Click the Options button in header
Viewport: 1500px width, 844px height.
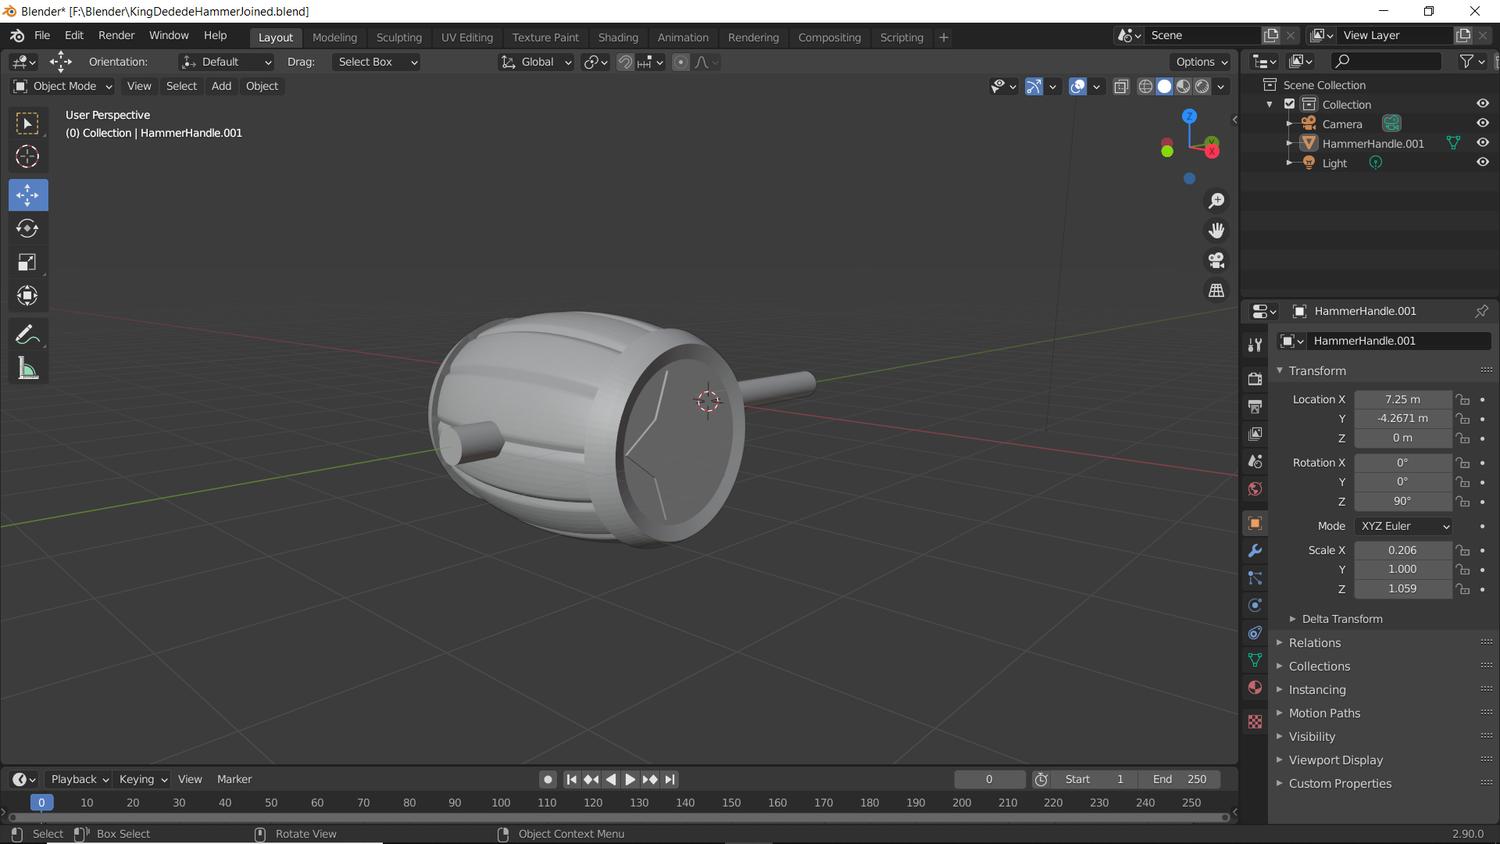coord(1201,62)
